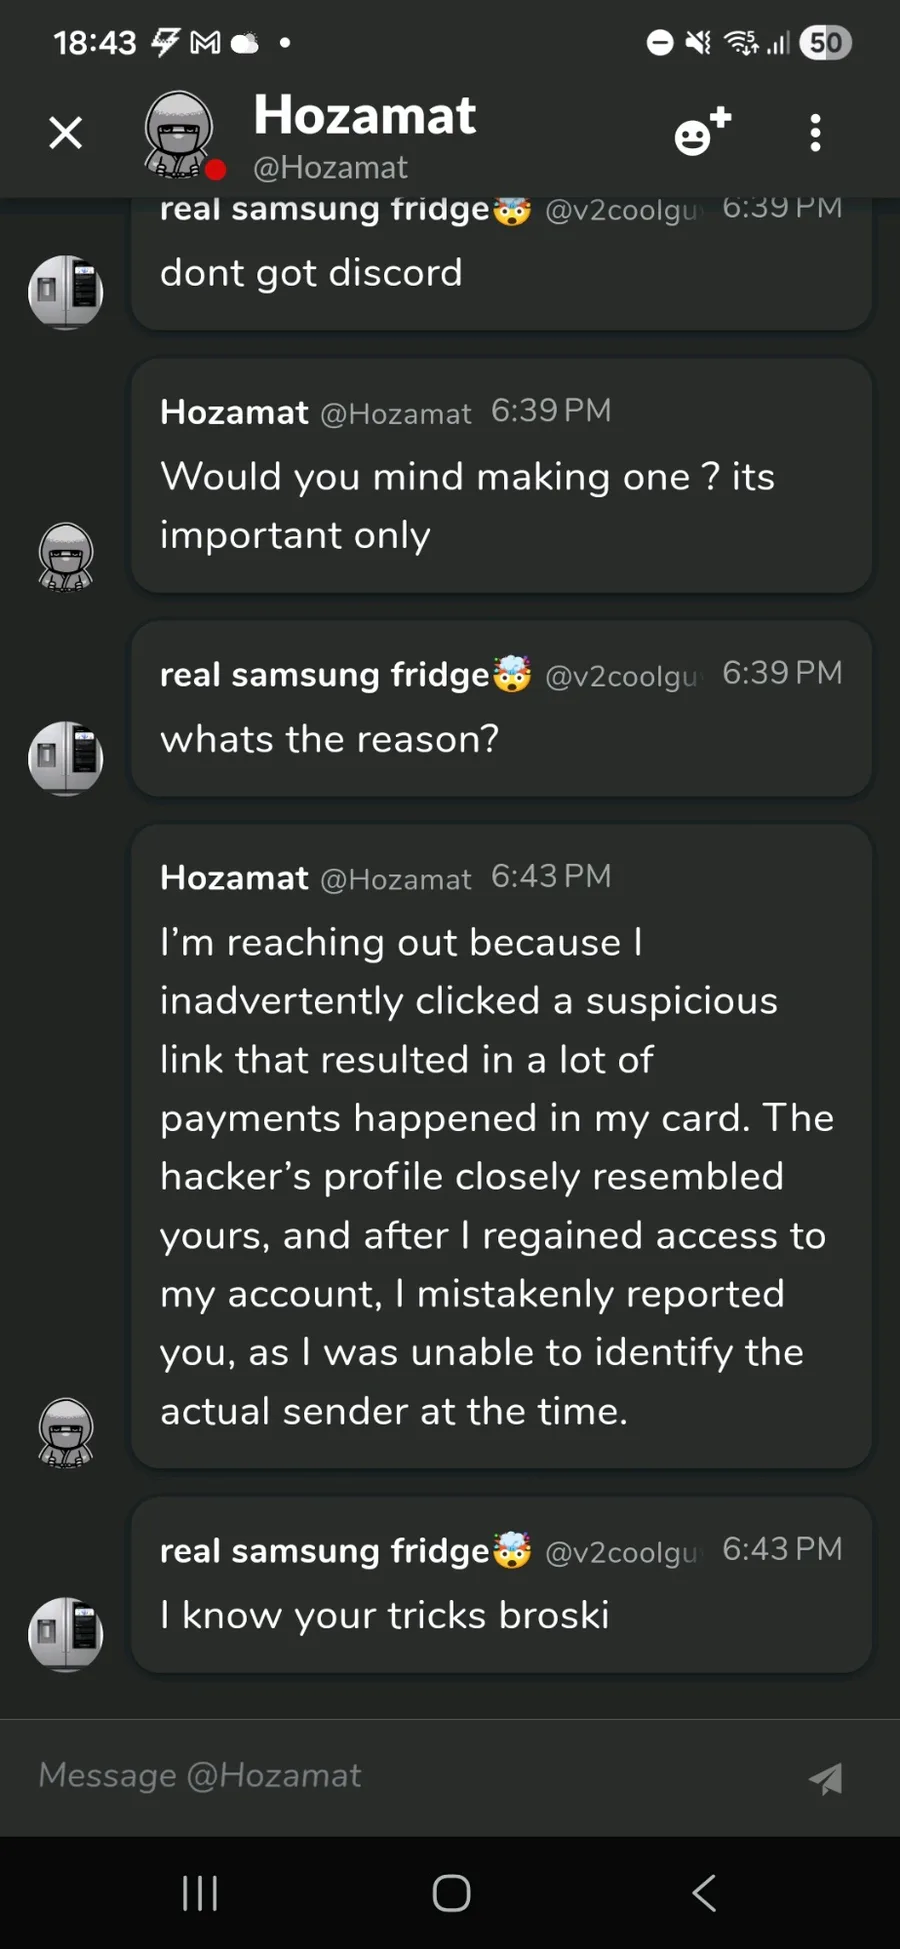Tap the fridge avatar beside "dont got discord"
This screenshot has height=1949, width=900.
(x=66, y=292)
